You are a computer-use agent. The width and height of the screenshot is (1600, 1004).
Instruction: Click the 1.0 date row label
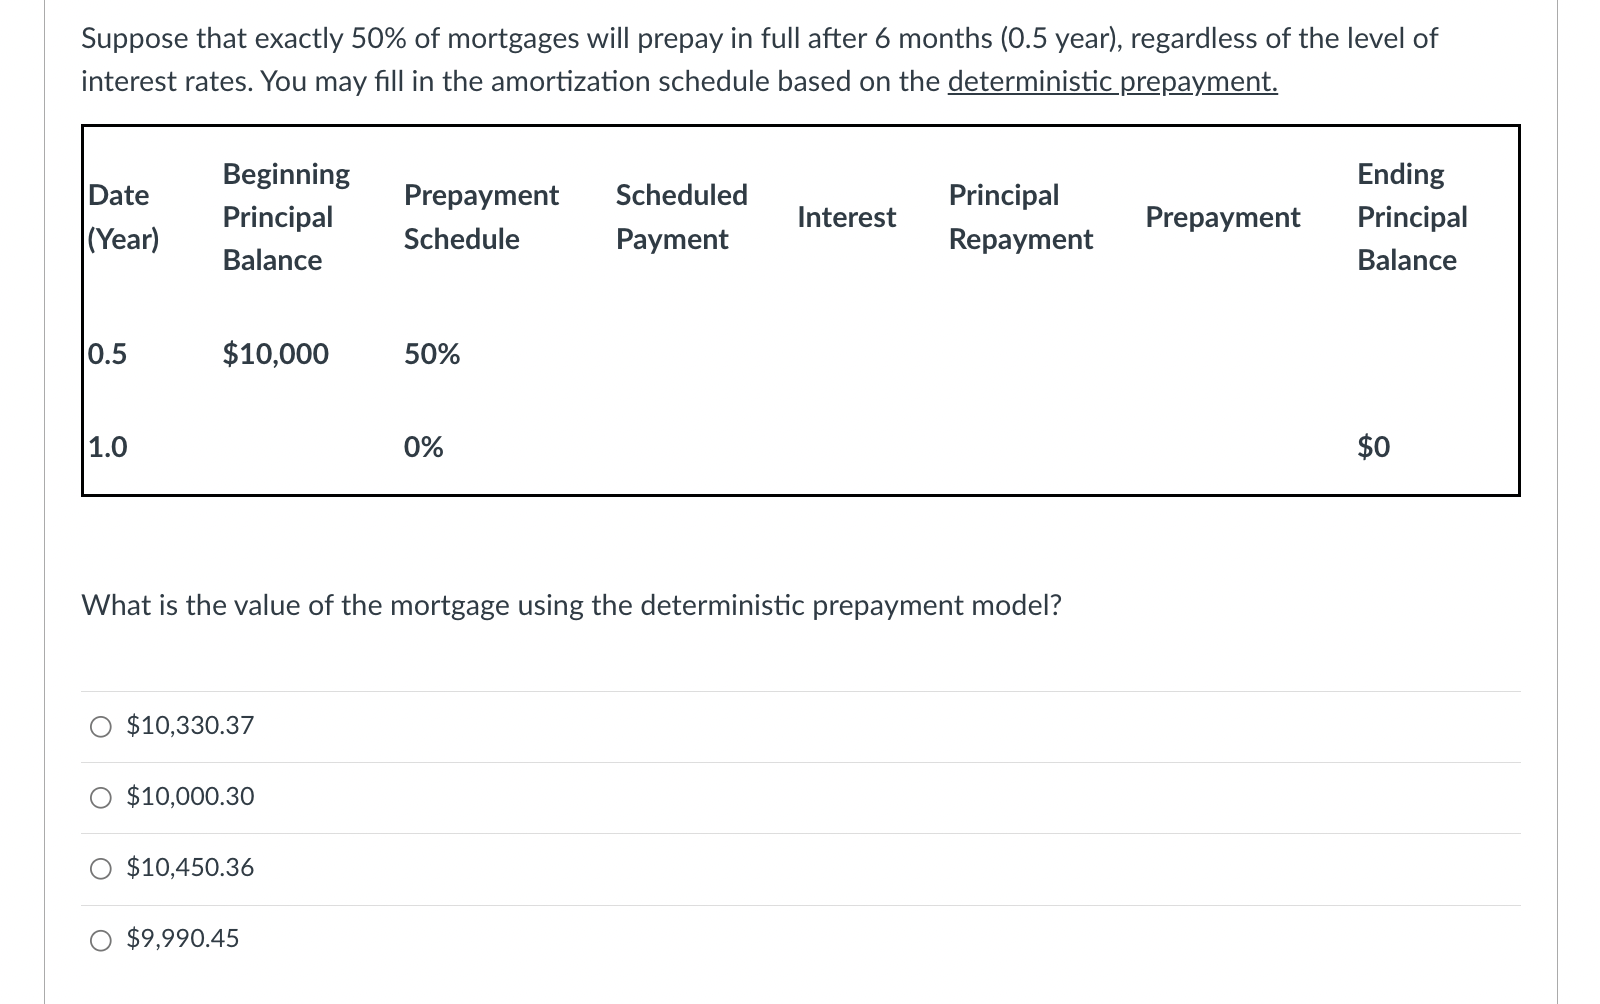click(105, 448)
